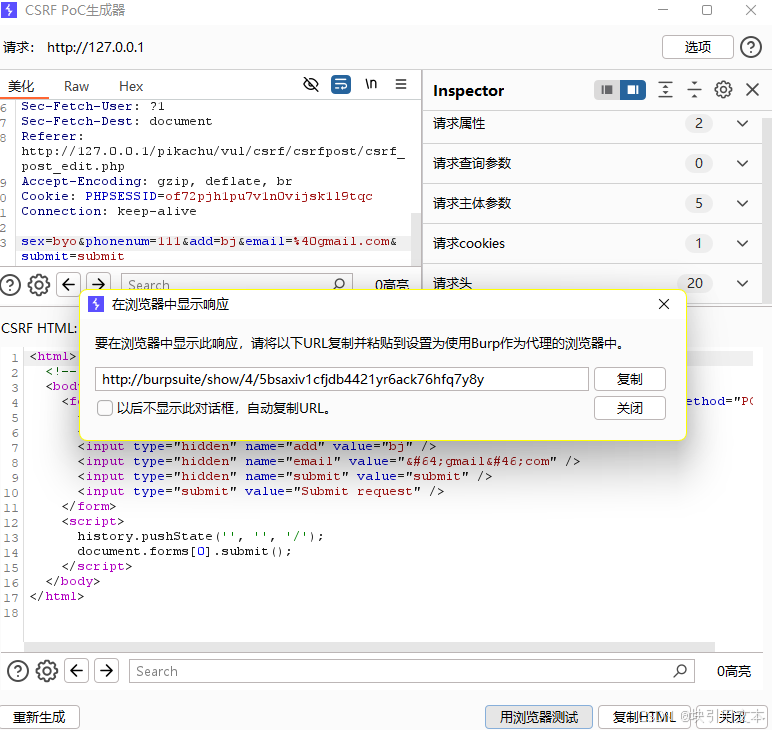Go to previous match in request search

click(68, 285)
